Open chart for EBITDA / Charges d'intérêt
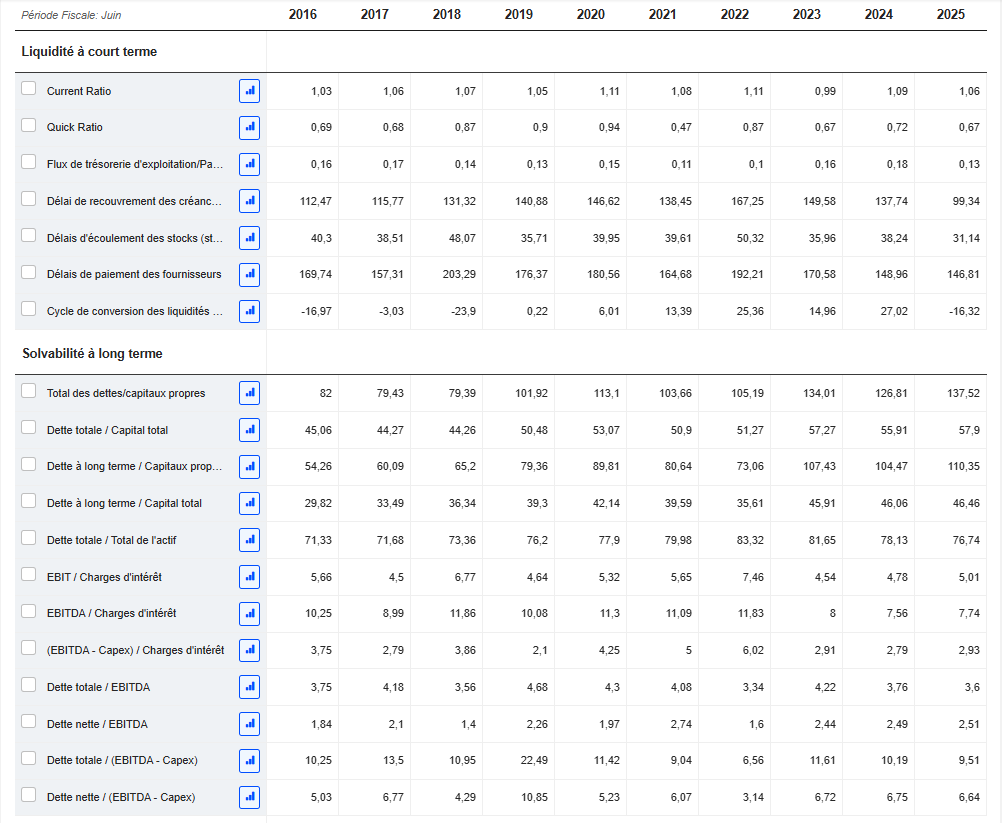 (x=249, y=613)
